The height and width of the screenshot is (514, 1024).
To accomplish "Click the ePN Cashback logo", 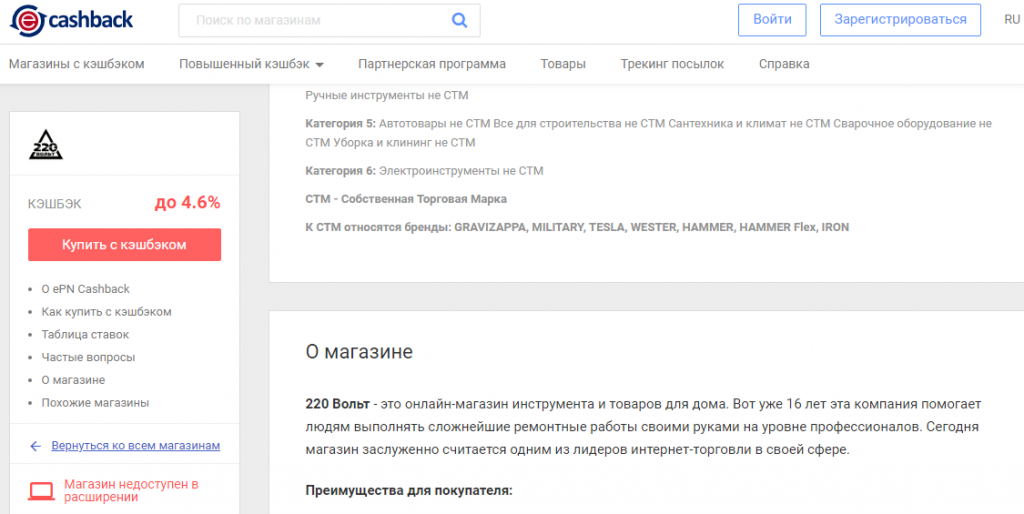I will tap(69, 20).
